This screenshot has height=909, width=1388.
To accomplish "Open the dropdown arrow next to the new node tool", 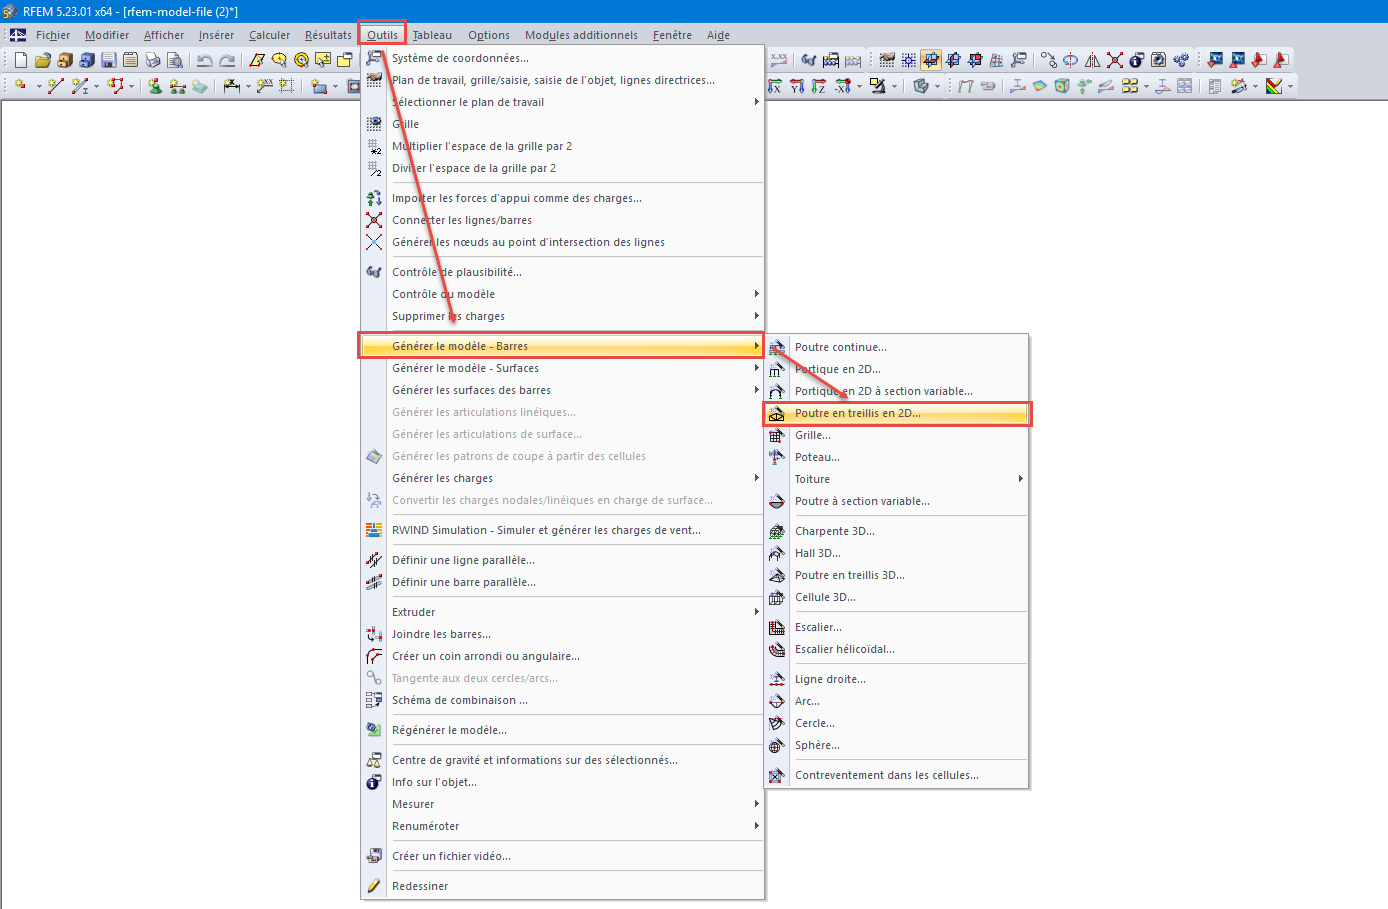I will pyautogui.click(x=39, y=86).
